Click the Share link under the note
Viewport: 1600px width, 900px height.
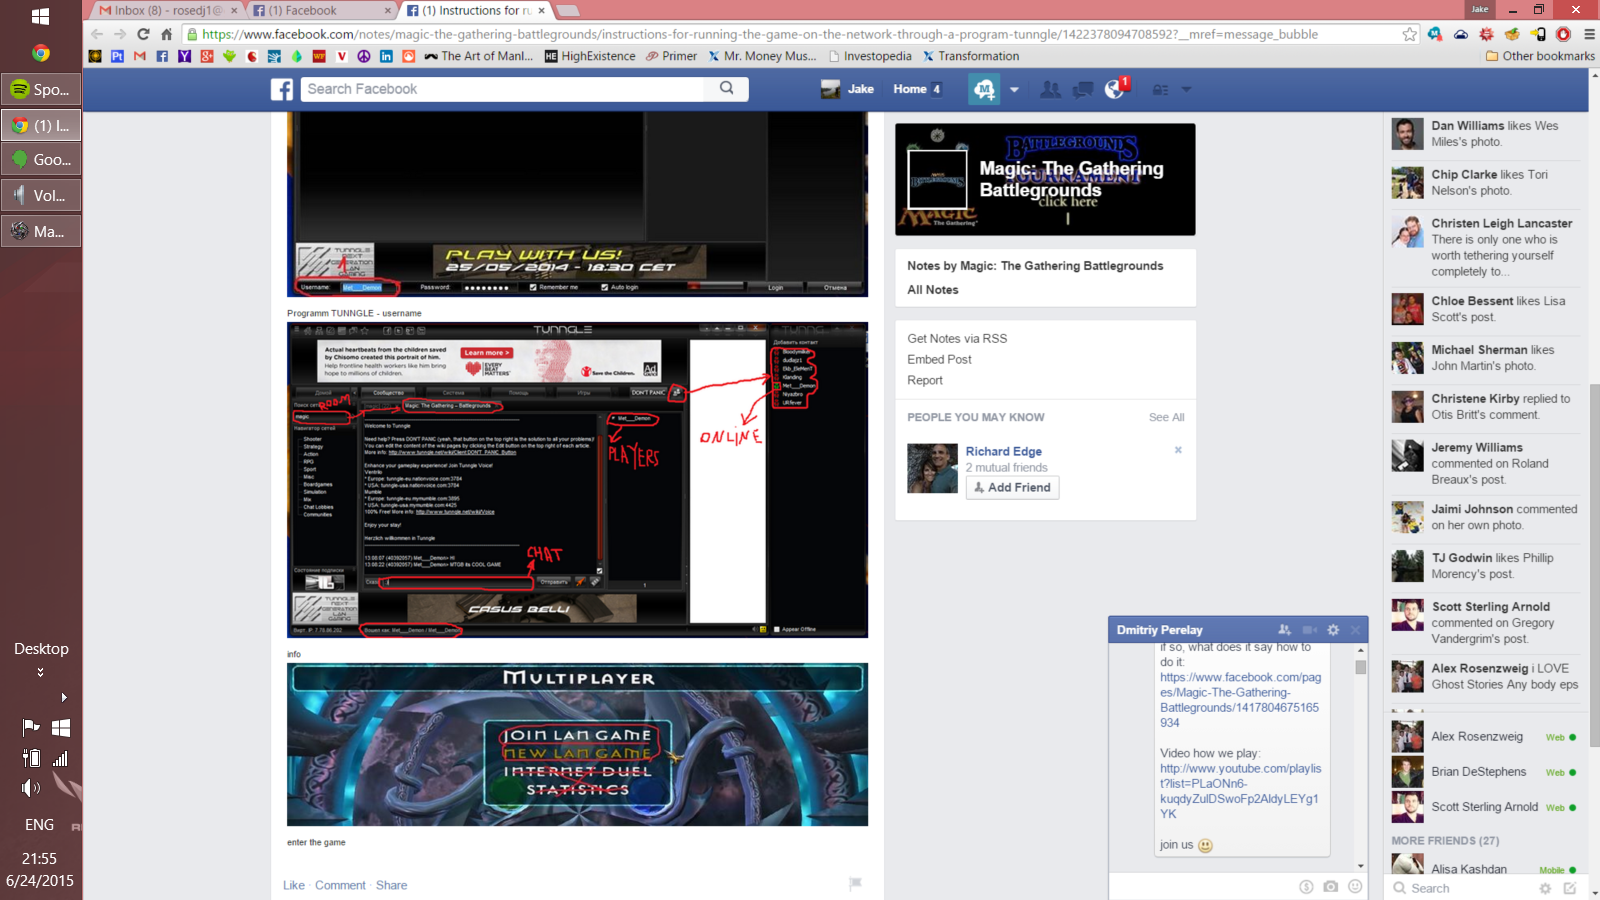coord(391,886)
